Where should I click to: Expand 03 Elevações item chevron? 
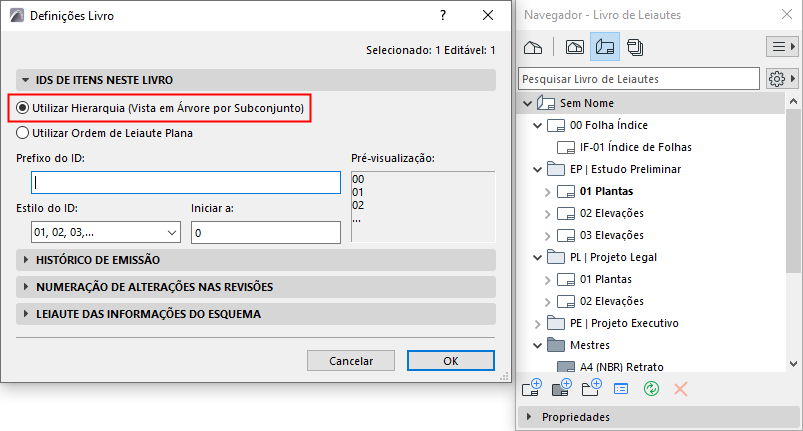click(547, 236)
